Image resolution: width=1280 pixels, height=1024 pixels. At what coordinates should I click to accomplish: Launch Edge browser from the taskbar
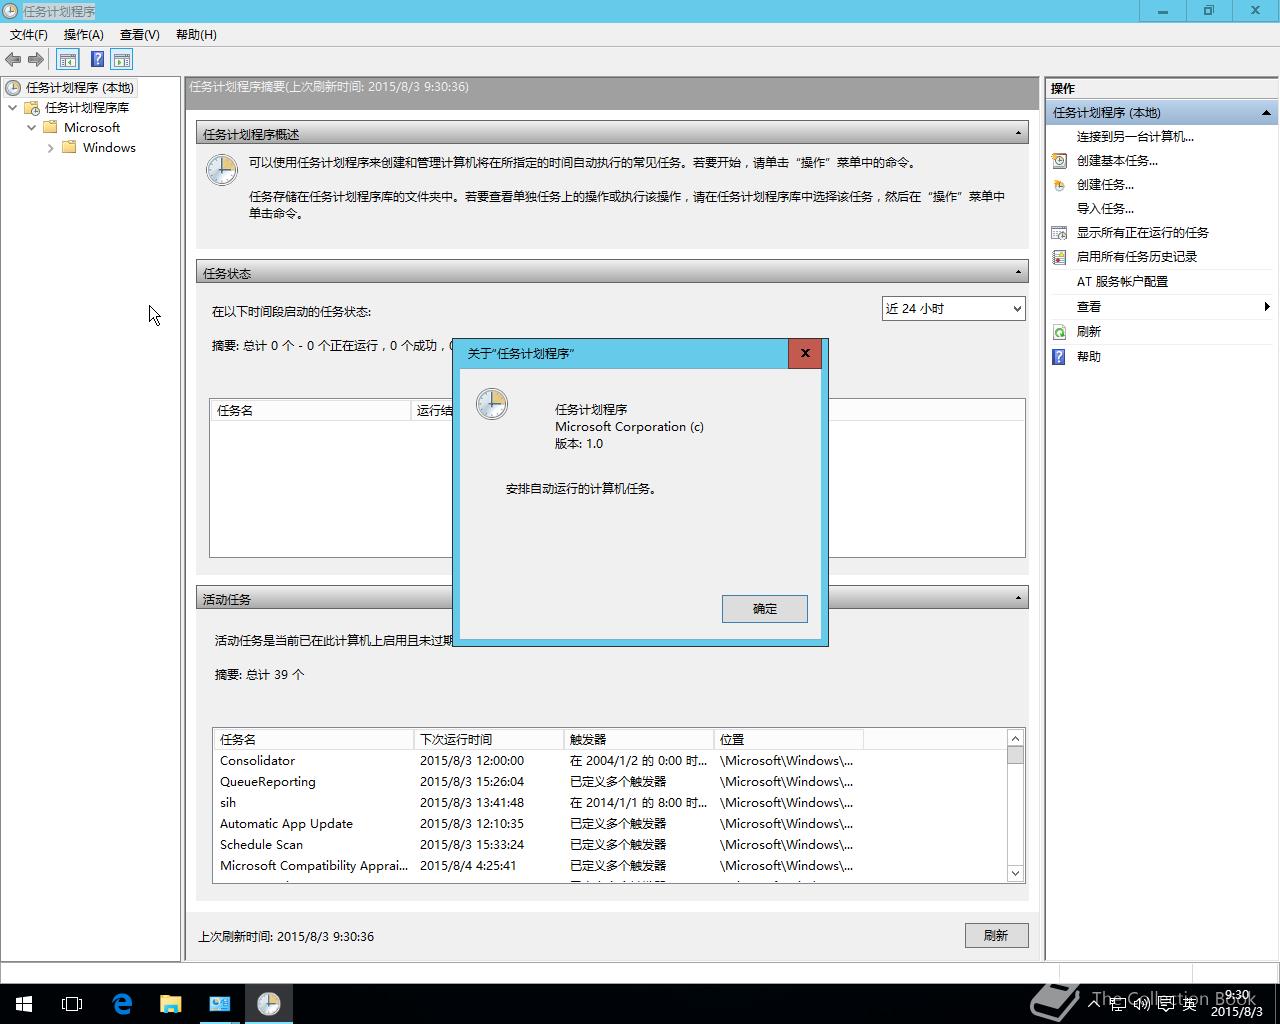click(122, 1004)
